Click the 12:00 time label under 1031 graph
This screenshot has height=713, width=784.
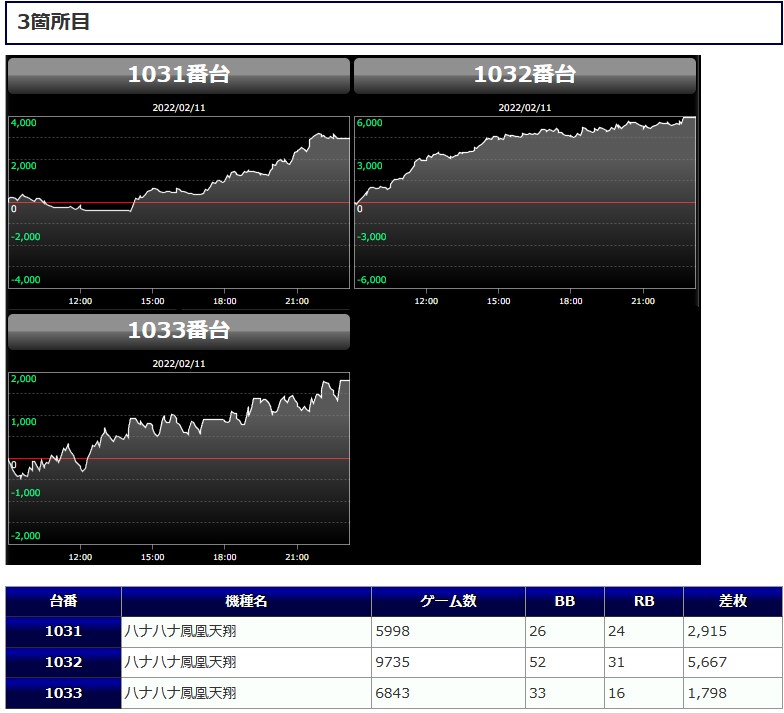[x=80, y=301]
